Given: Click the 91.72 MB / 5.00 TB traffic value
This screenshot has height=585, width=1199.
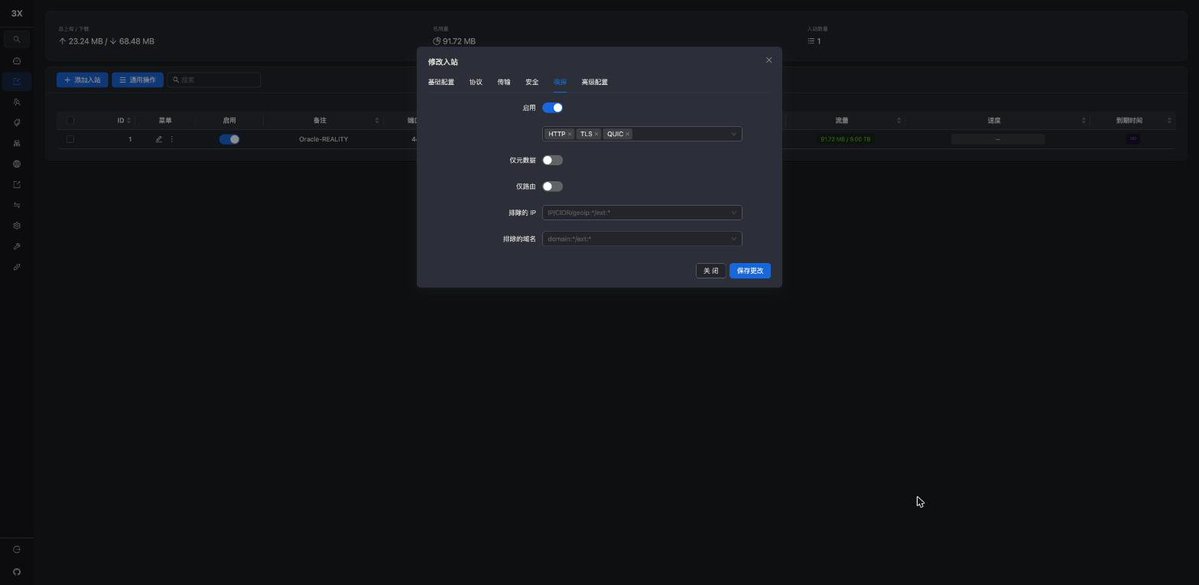Looking at the screenshot, I should 845,139.
